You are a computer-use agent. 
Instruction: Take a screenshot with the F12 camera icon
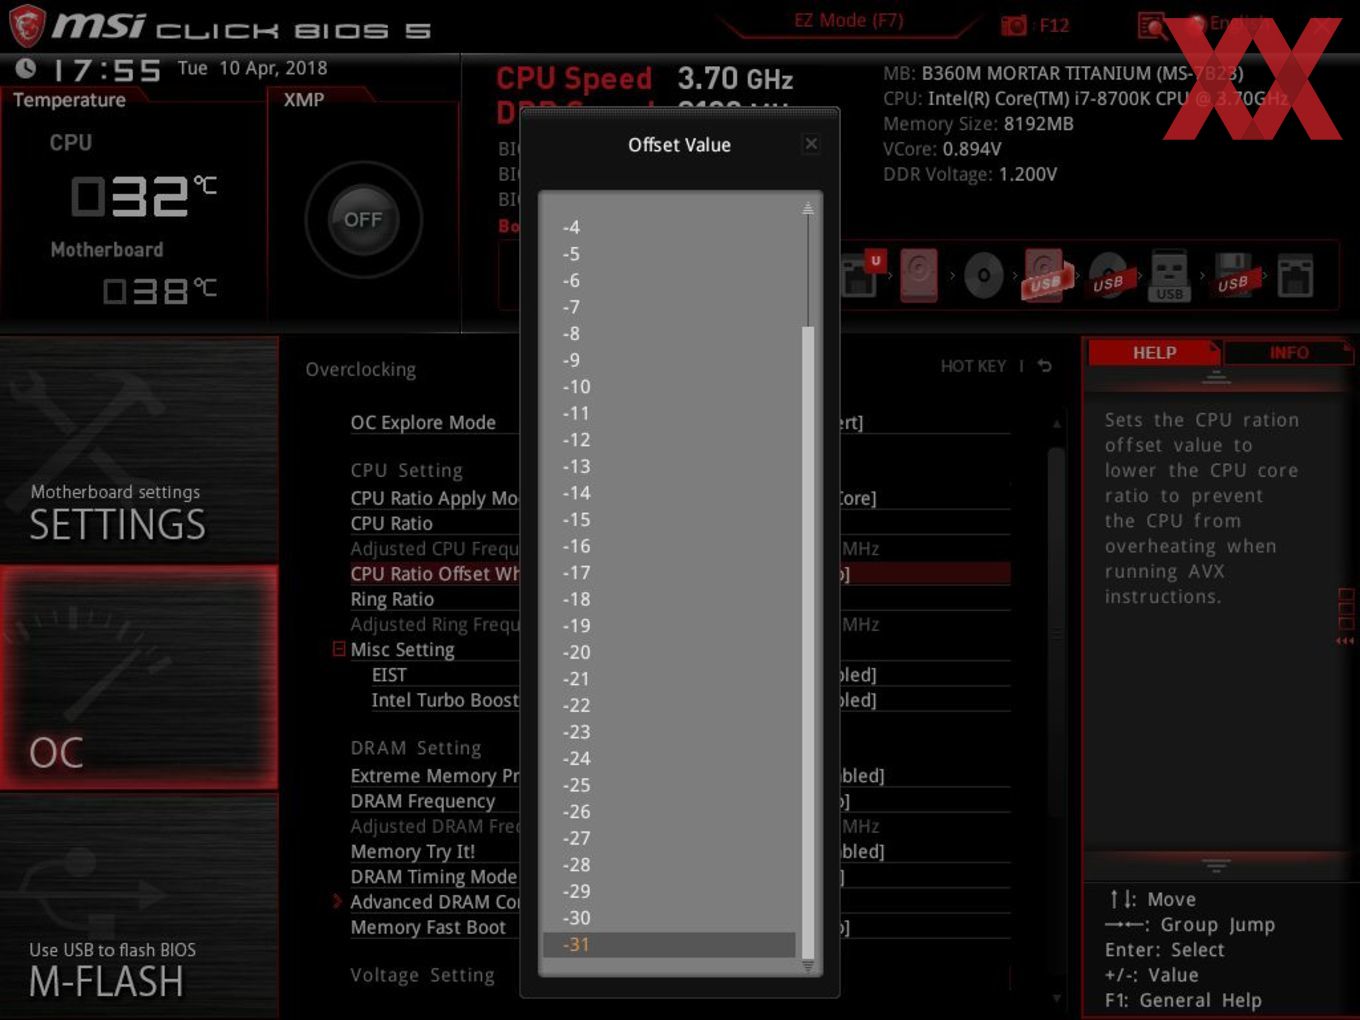click(x=1014, y=25)
